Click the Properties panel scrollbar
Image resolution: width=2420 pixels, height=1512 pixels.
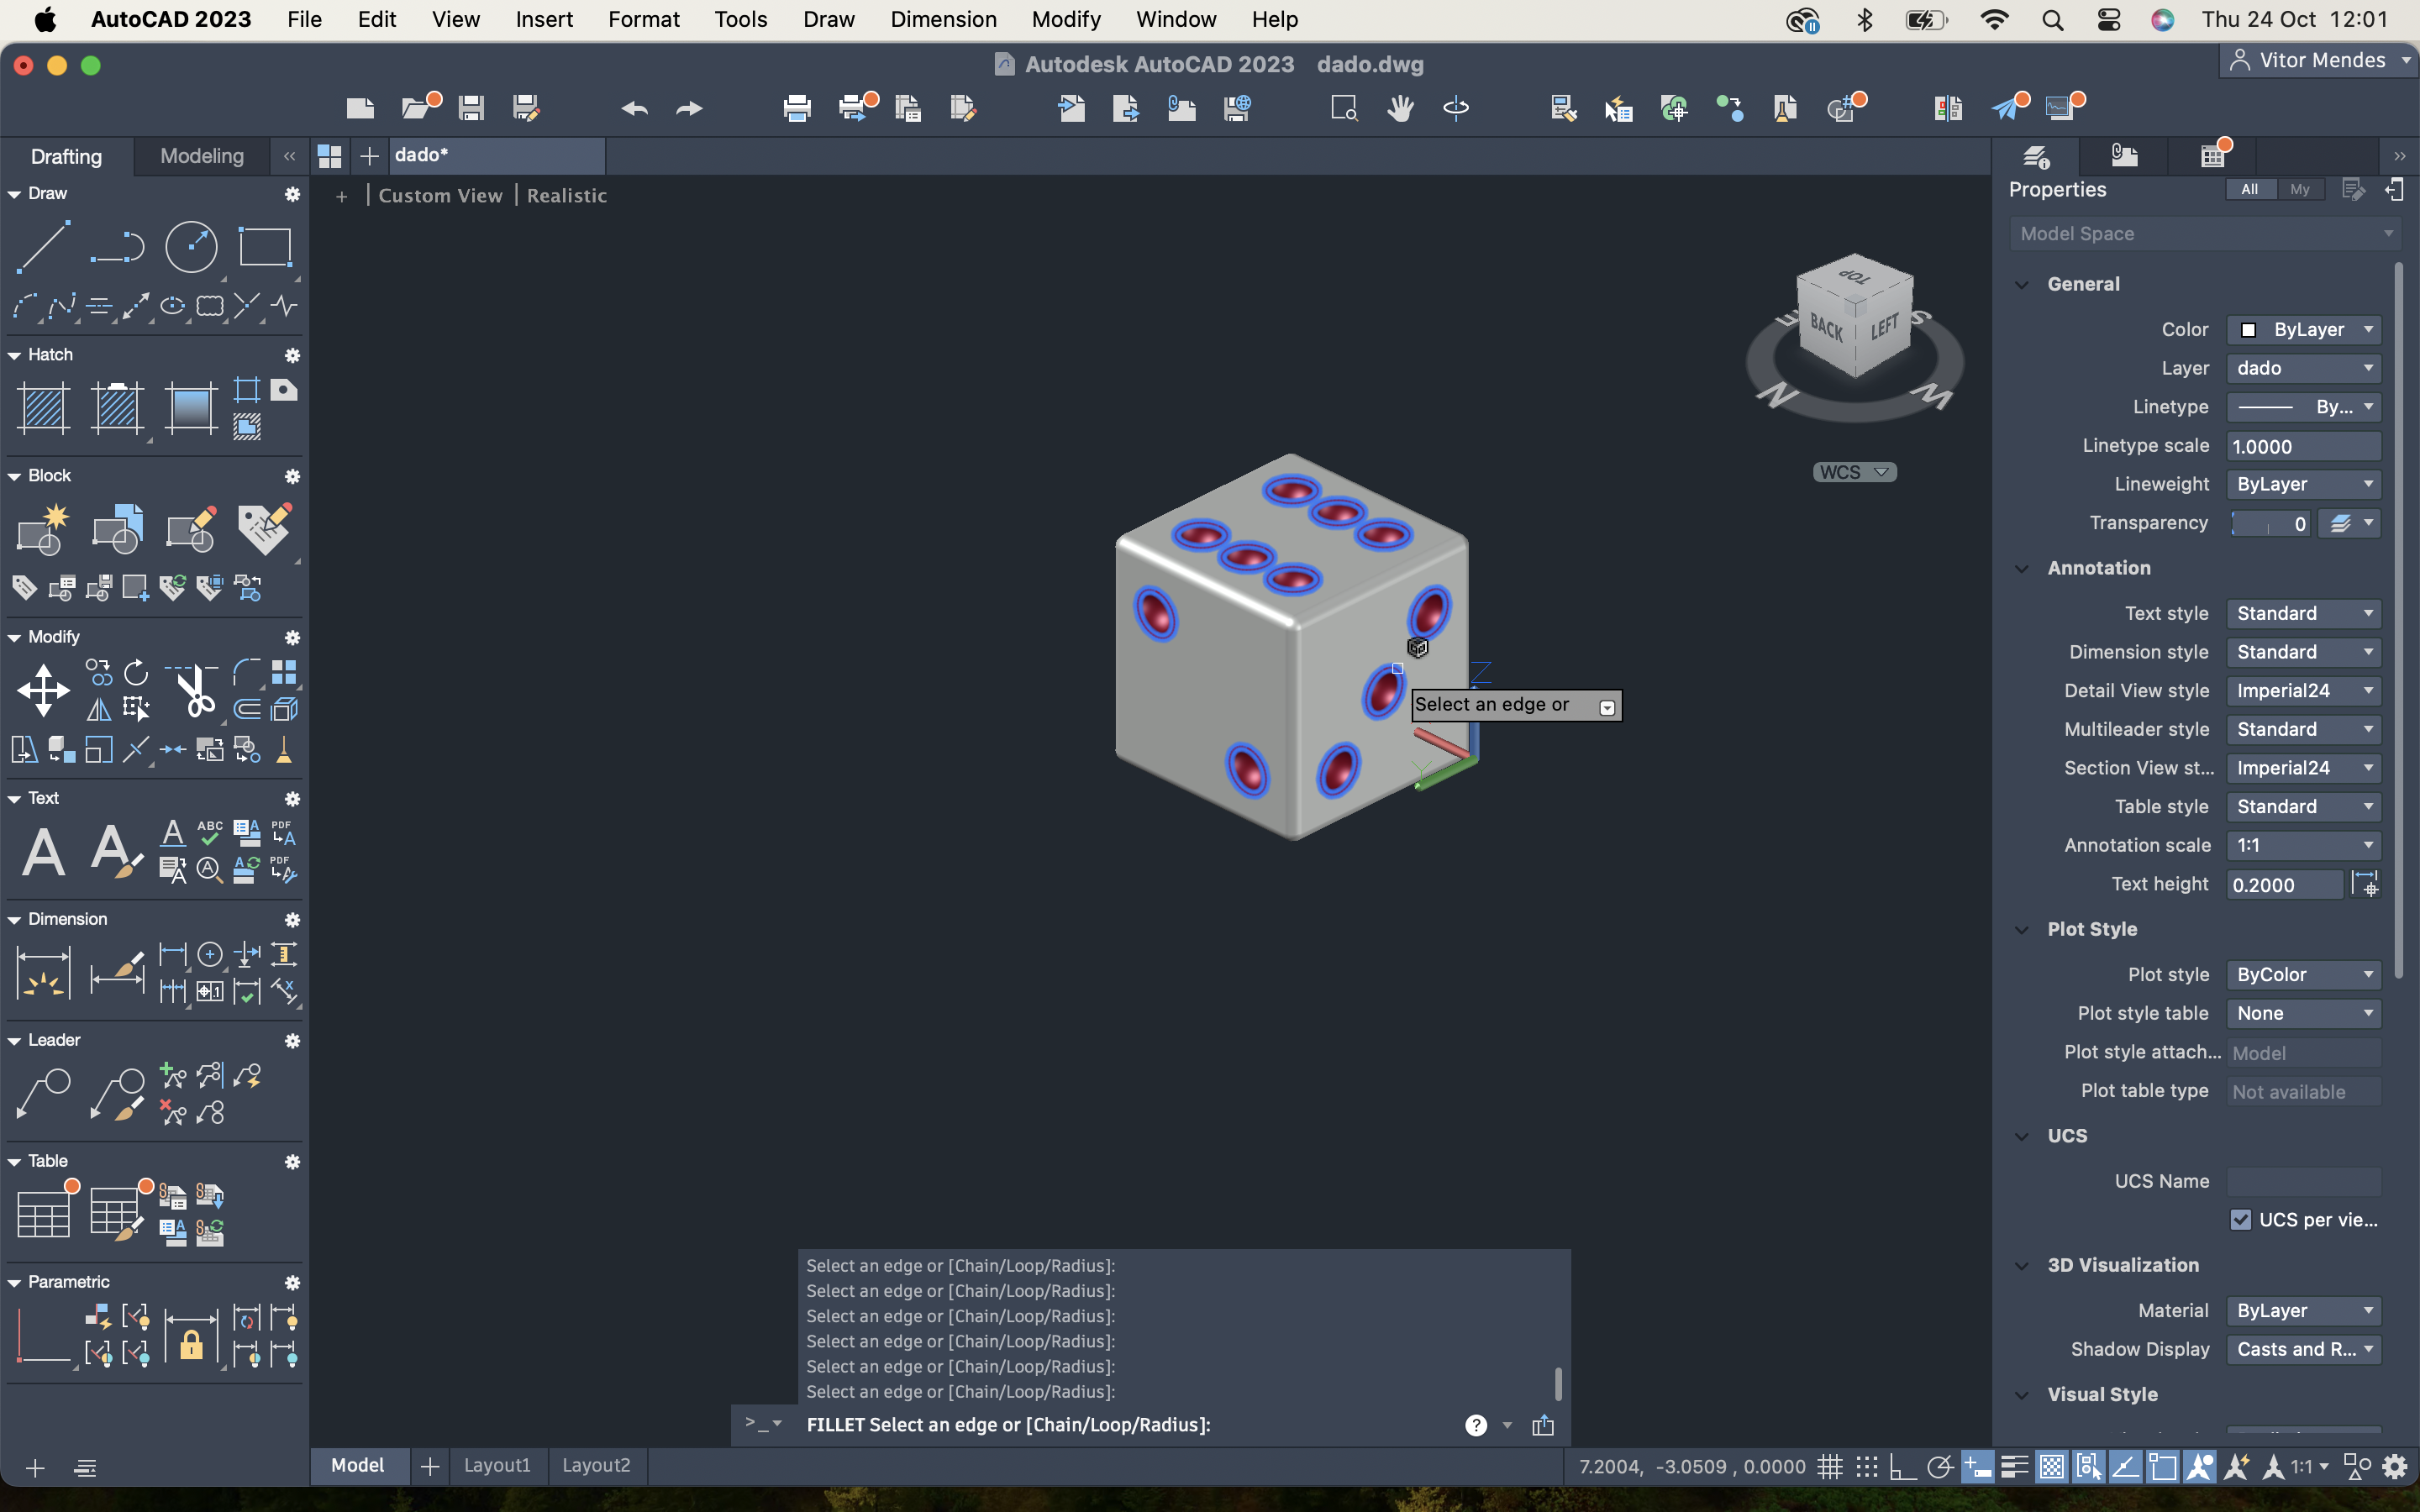tap(2398, 620)
